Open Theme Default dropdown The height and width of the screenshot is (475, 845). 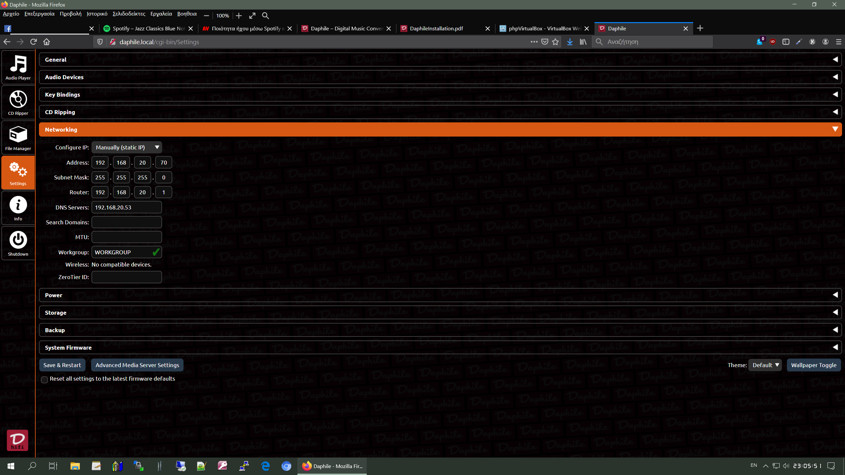(x=765, y=365)
